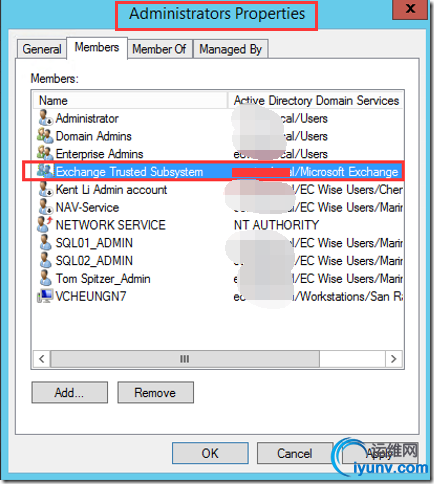This screenshot has width=434, height=484.
Task: Select the NAV-Service member name
Action: [x=87, y=207]
